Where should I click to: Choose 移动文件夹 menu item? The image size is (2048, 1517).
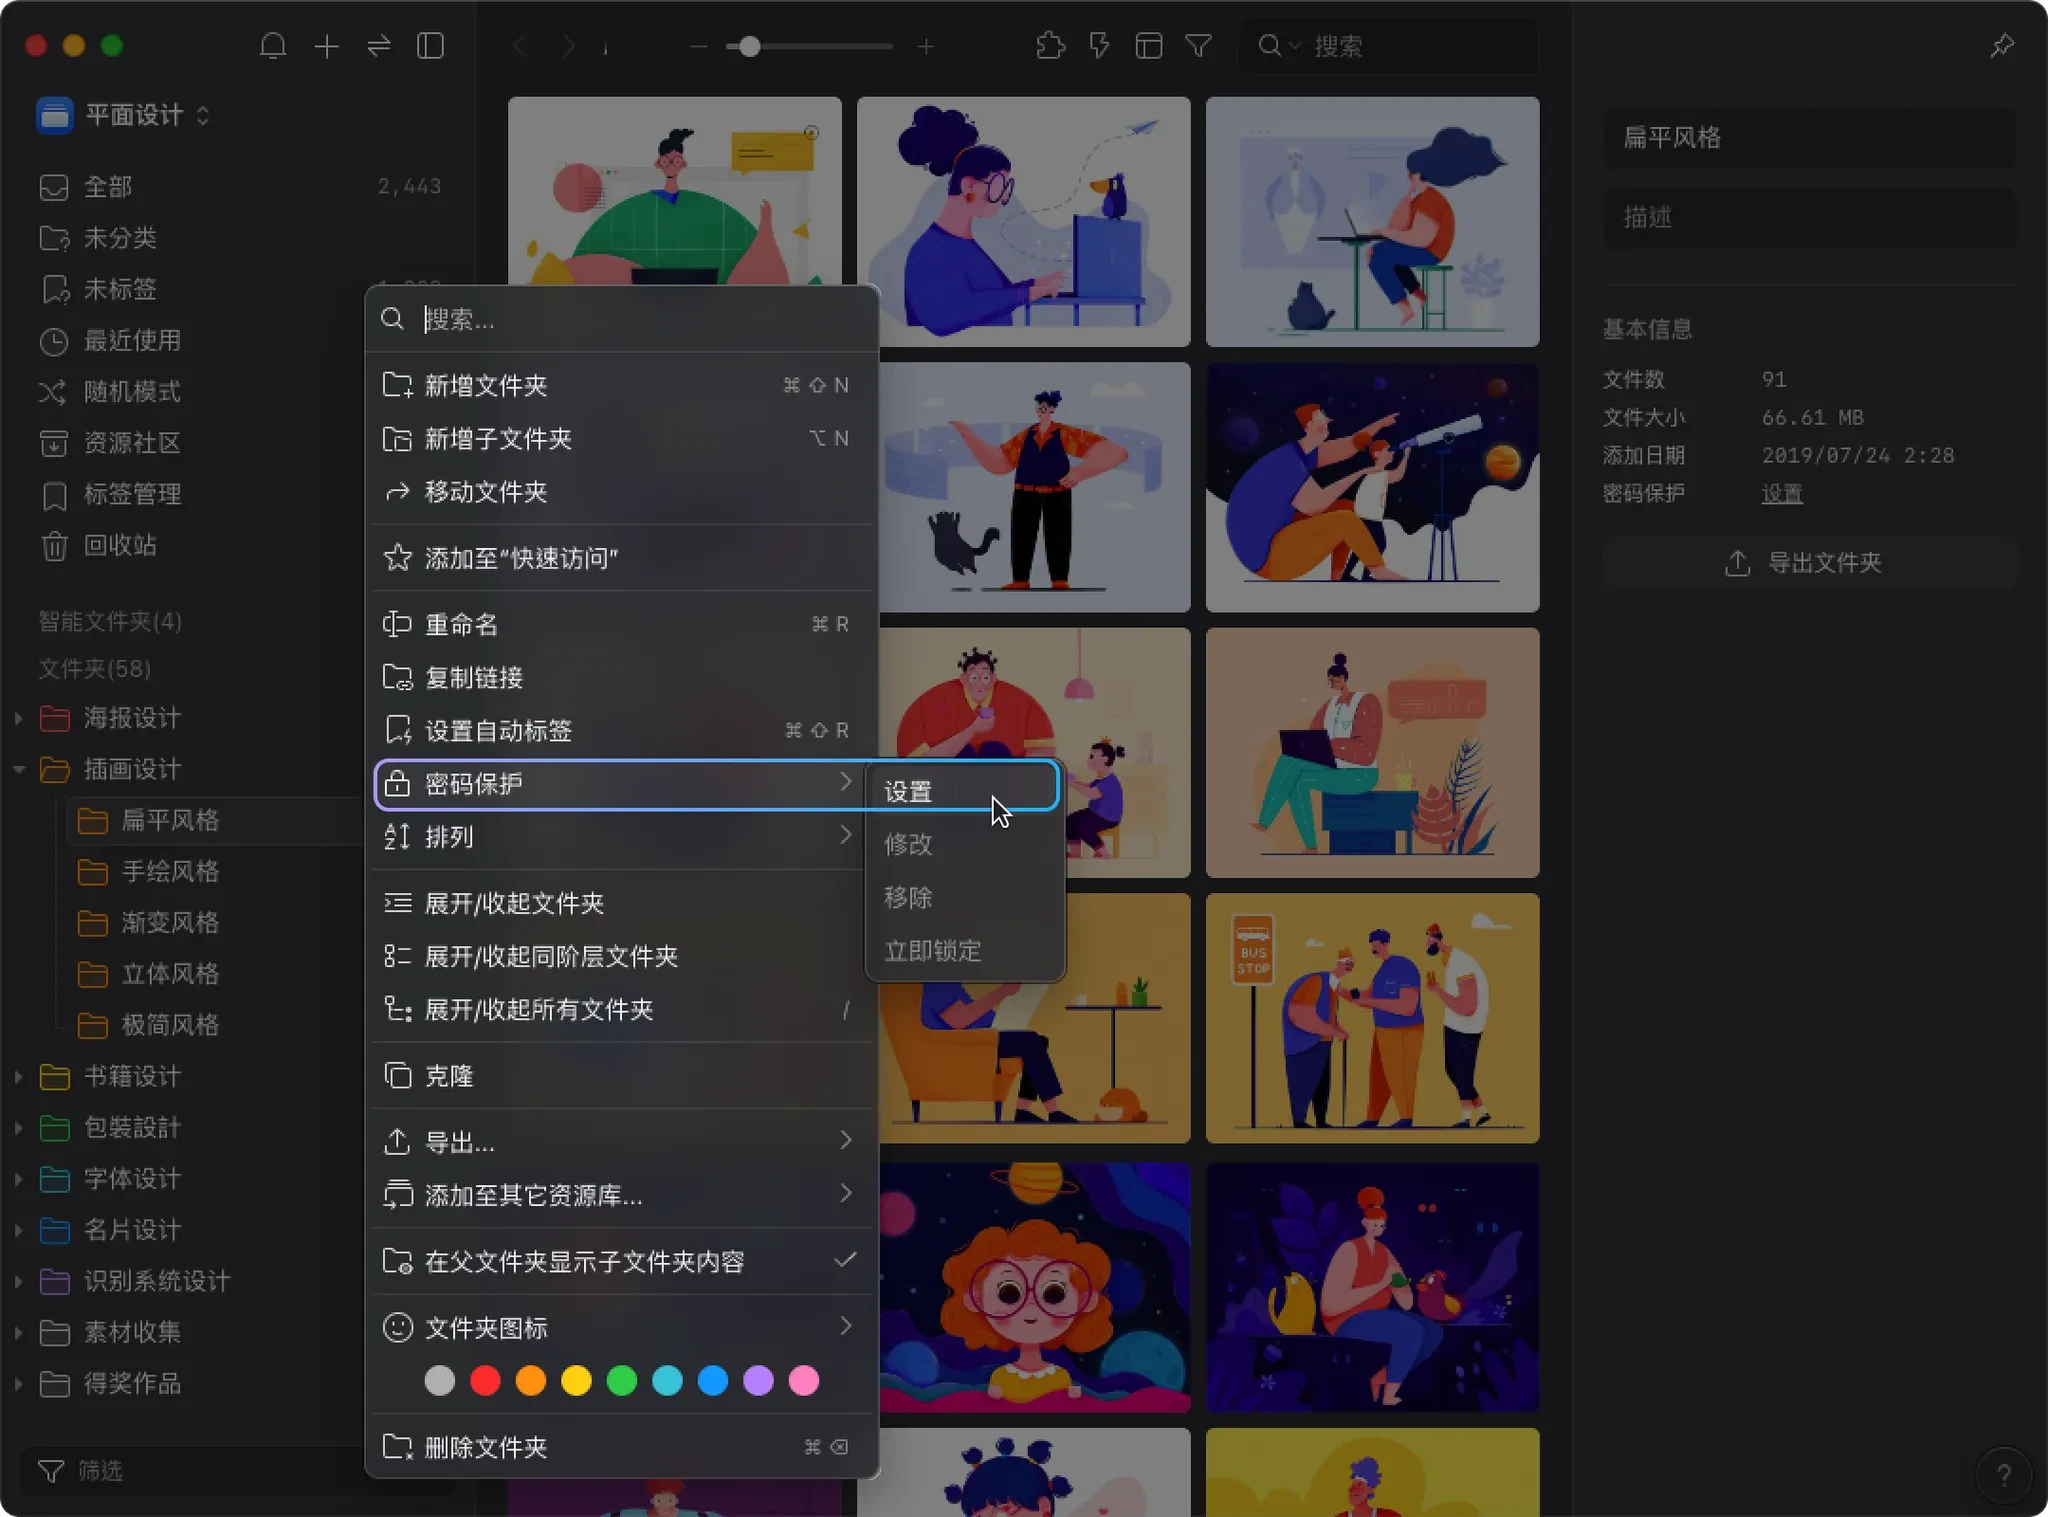click(x=622, y=492)
